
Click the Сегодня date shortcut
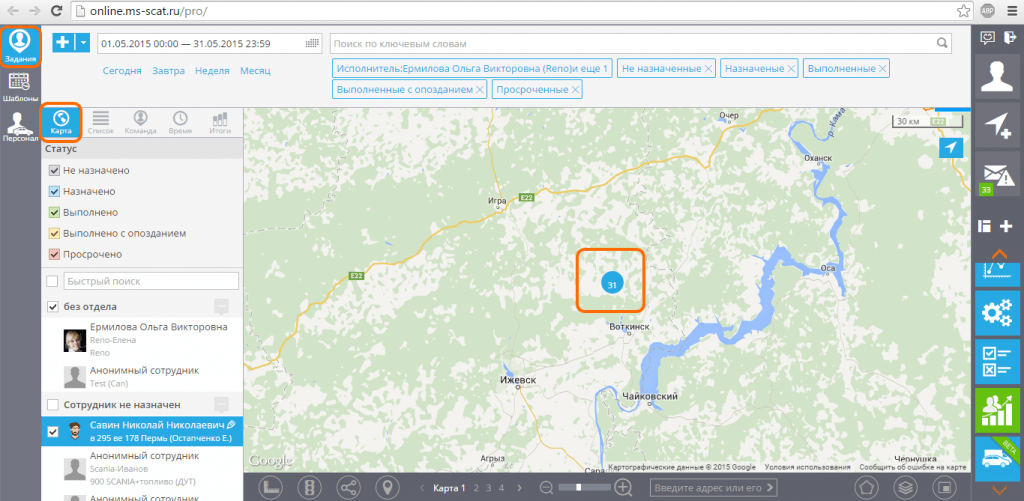click(122, 71)
